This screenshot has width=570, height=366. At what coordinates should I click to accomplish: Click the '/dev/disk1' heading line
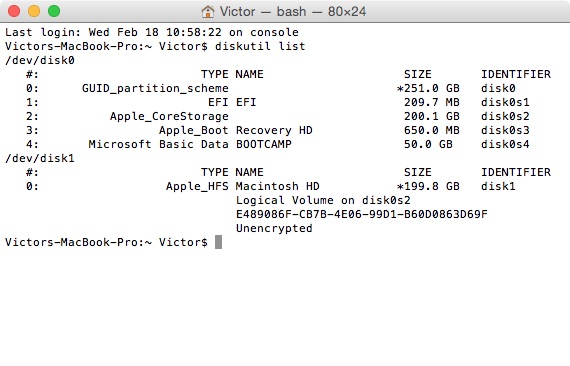(40, 158)
